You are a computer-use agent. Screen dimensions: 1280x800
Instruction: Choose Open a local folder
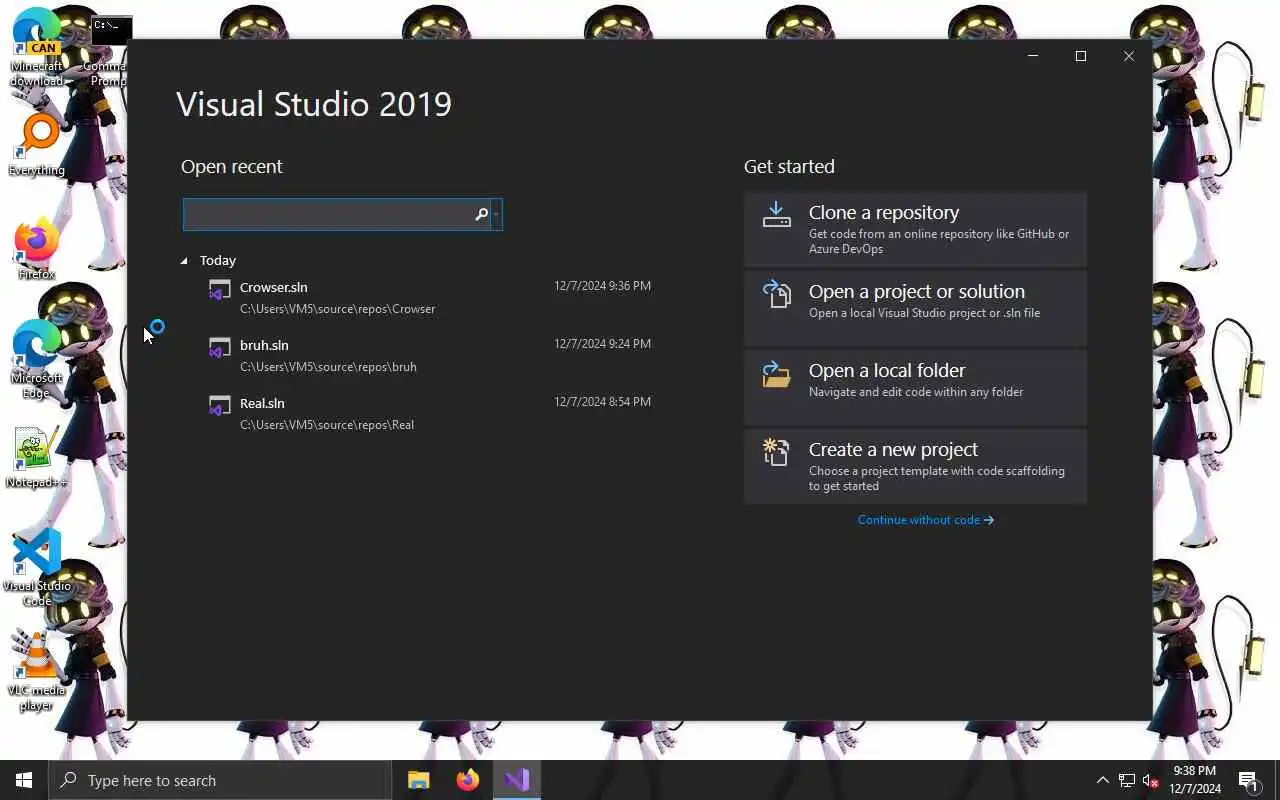point(915,387)
